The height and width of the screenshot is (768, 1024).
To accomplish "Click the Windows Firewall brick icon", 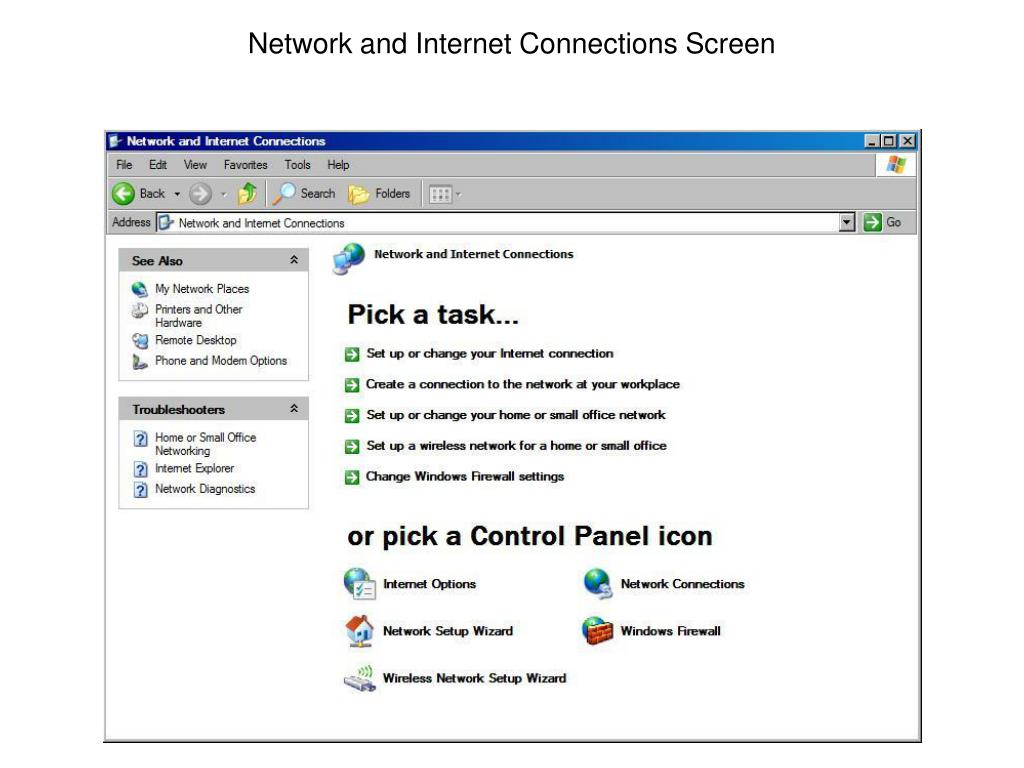I will click(x=598, y=631).
